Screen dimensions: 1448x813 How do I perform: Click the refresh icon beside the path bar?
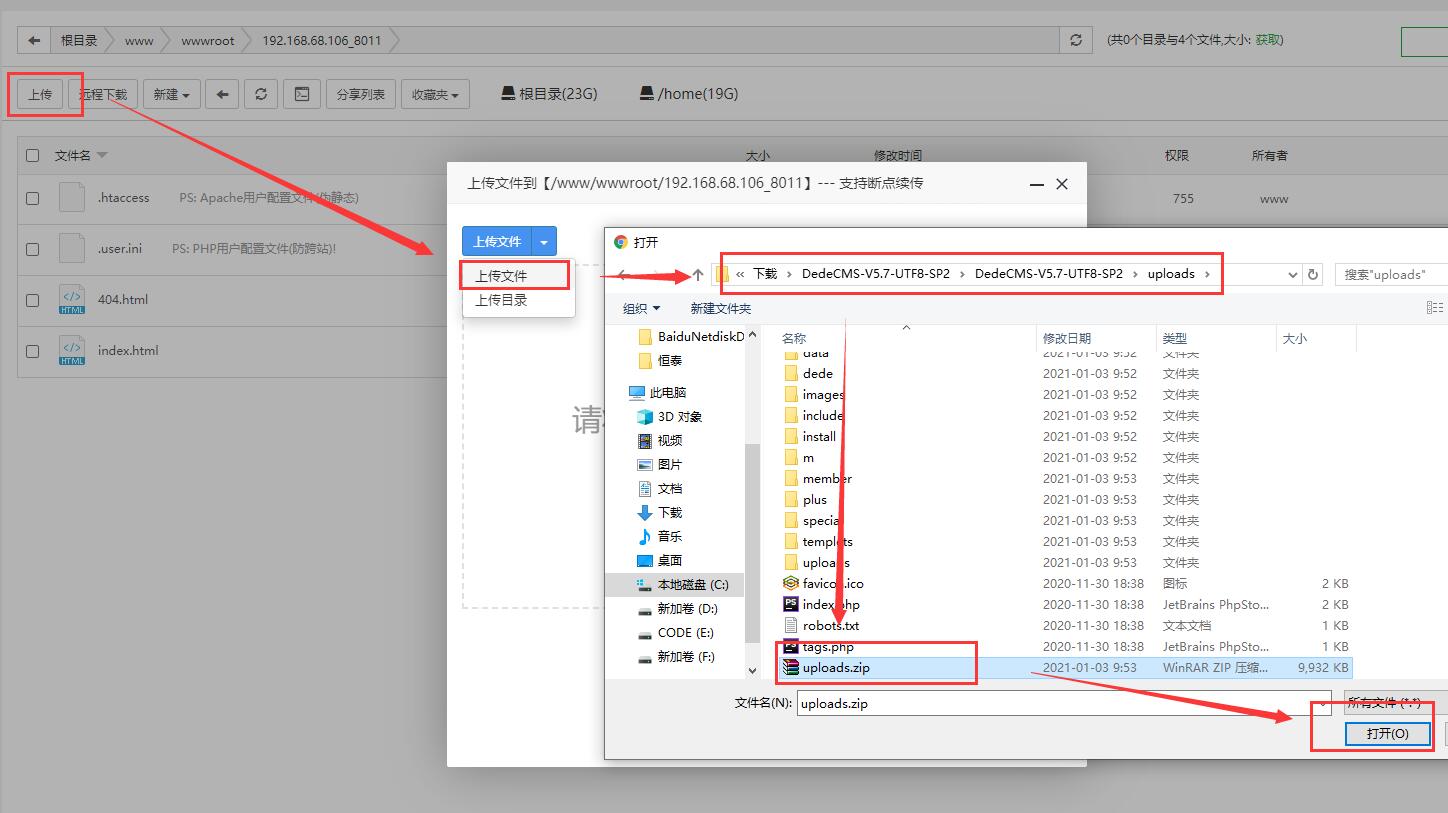click(1312, 273)
